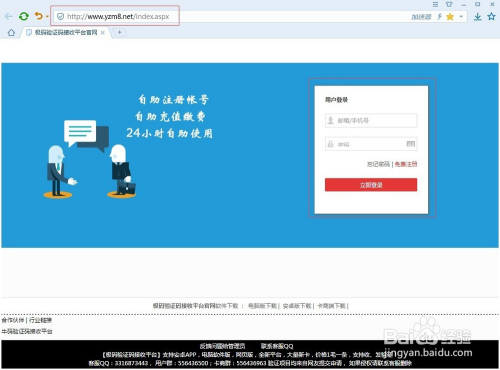Image resolution: width=500 pixels, height=370 pixels.
Task: Click the email/phone login field
Action: pyautogui.click(x=371, y=120)
